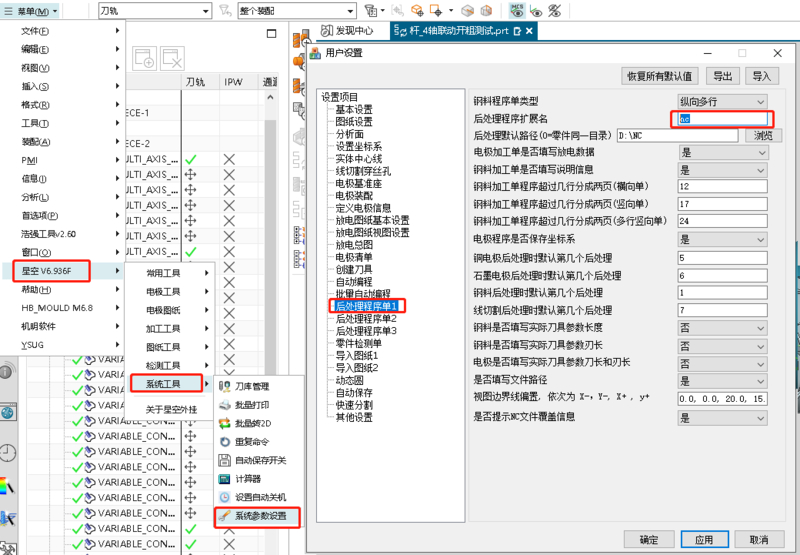Open 星空 V6.936F plugin menu

52,271
